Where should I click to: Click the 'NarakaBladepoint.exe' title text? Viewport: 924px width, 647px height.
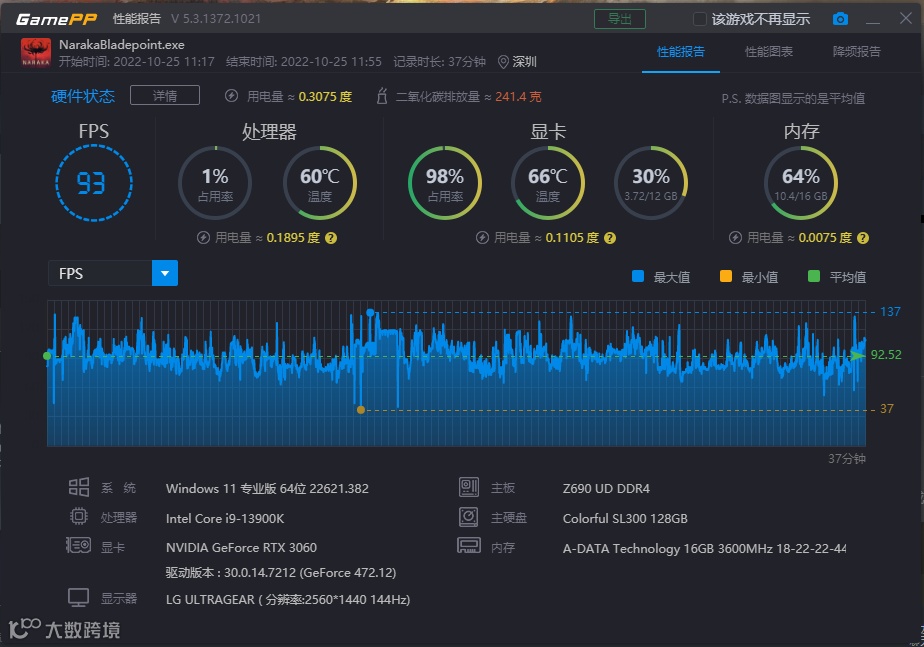pyautogui.click(x=121, y=45)
